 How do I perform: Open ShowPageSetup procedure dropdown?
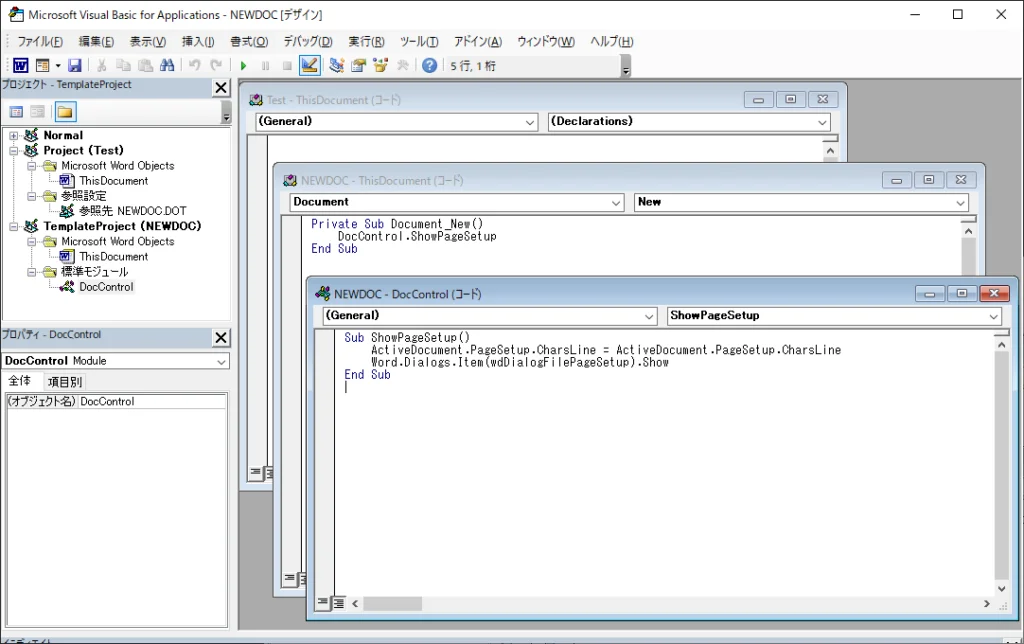tap(993, 316)
